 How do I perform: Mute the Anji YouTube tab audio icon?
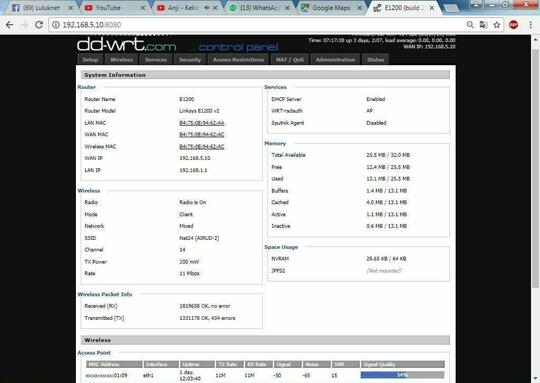[207, 8]
